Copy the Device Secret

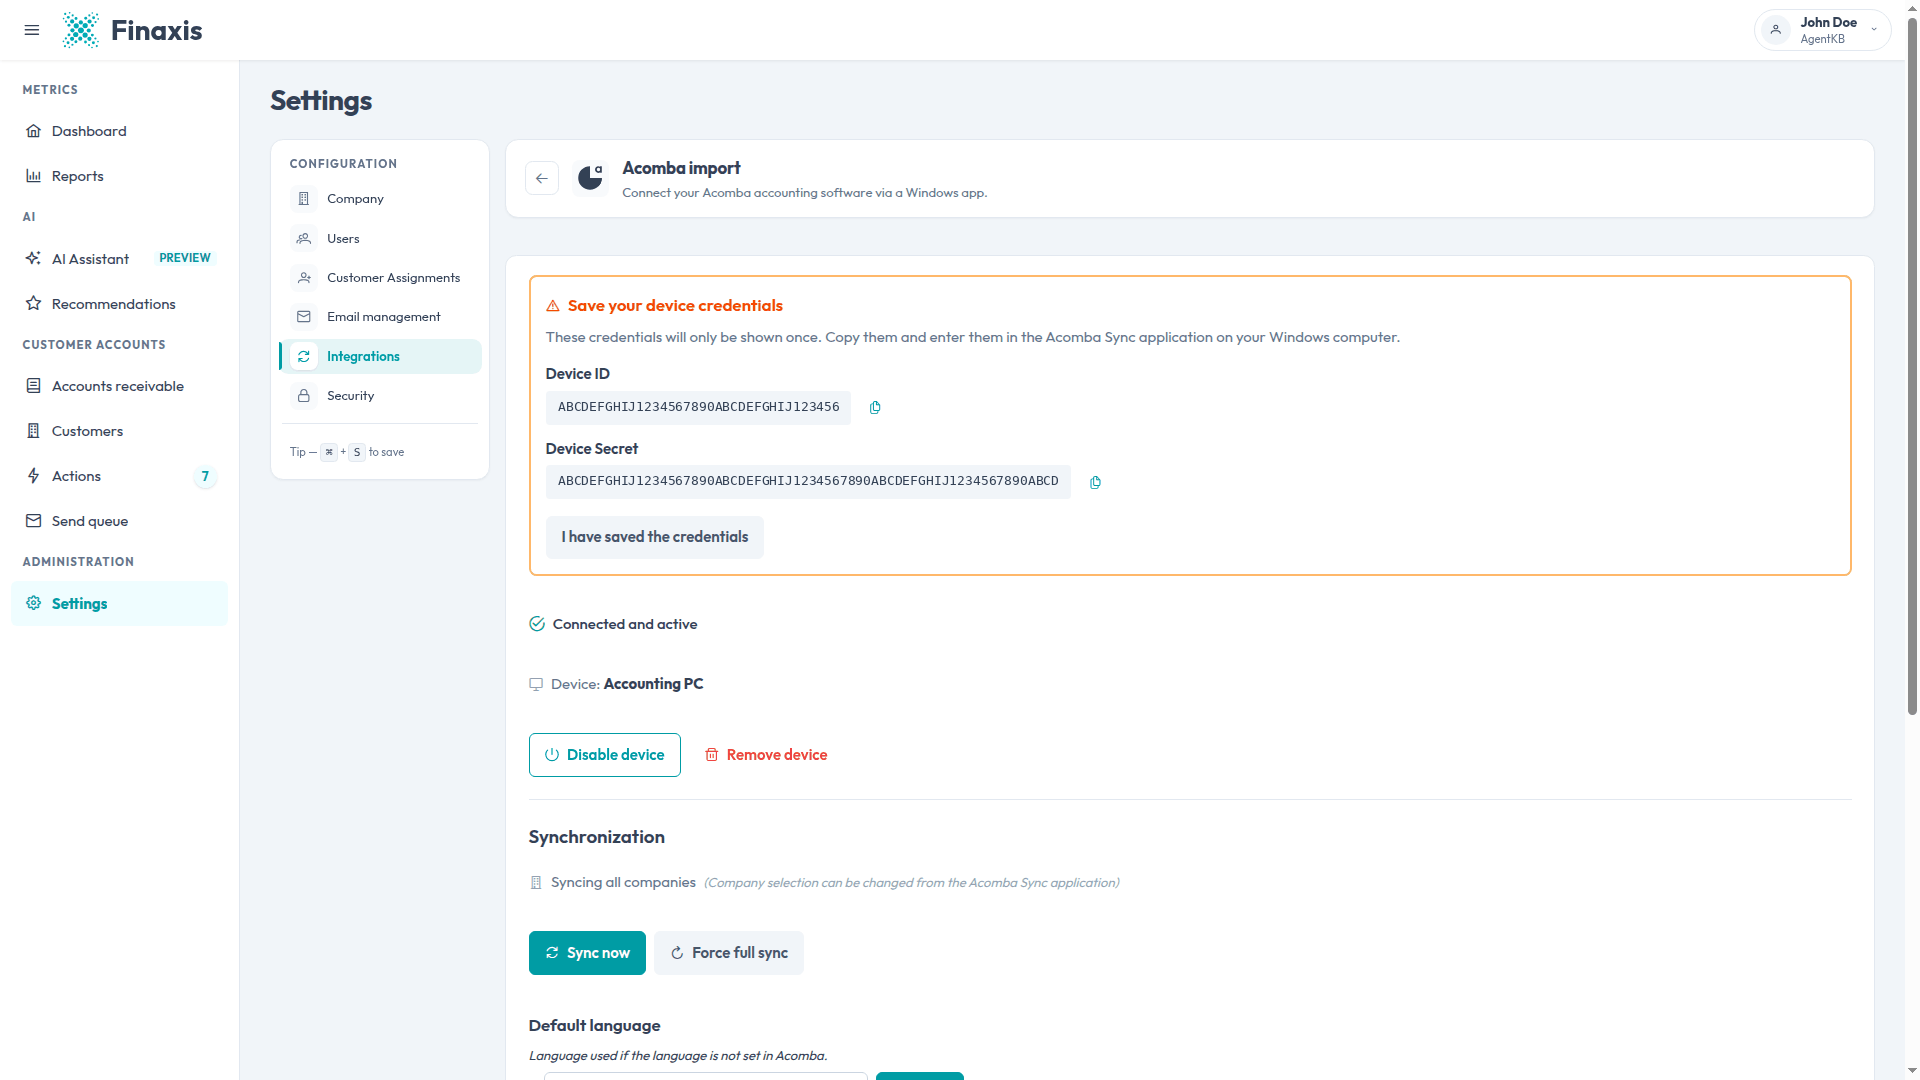(x=1095, y=482)
